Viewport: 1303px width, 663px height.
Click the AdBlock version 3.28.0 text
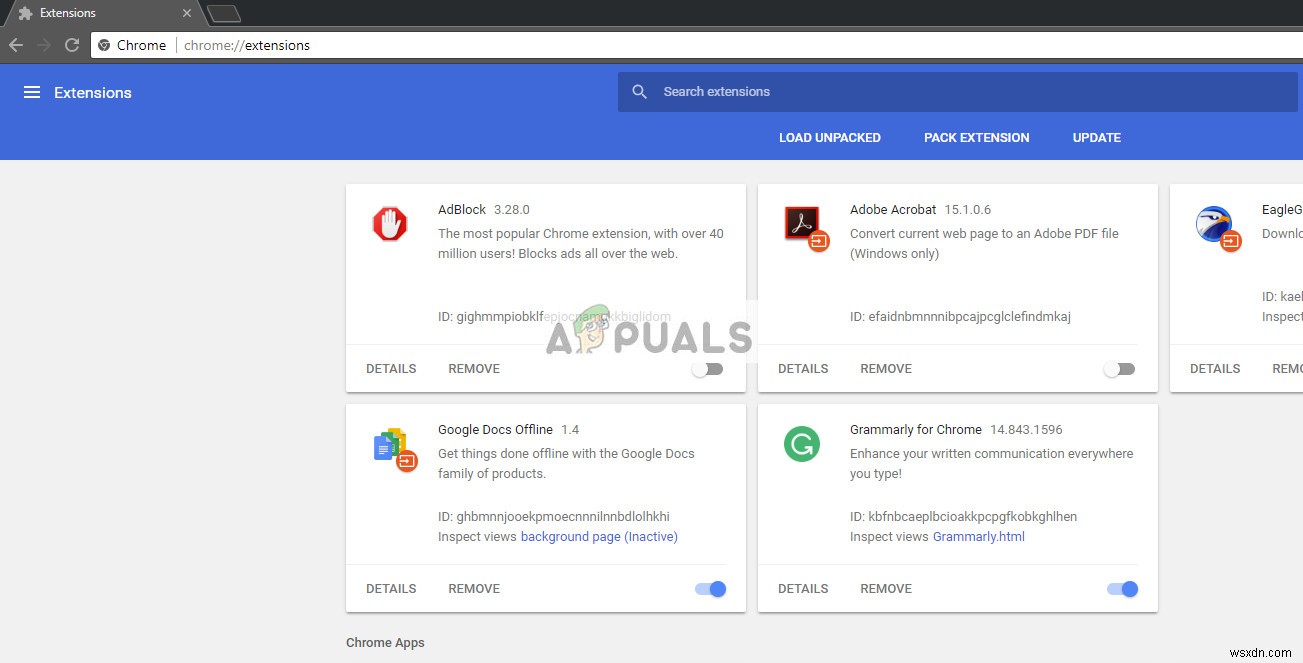click(x=512, y=210)
